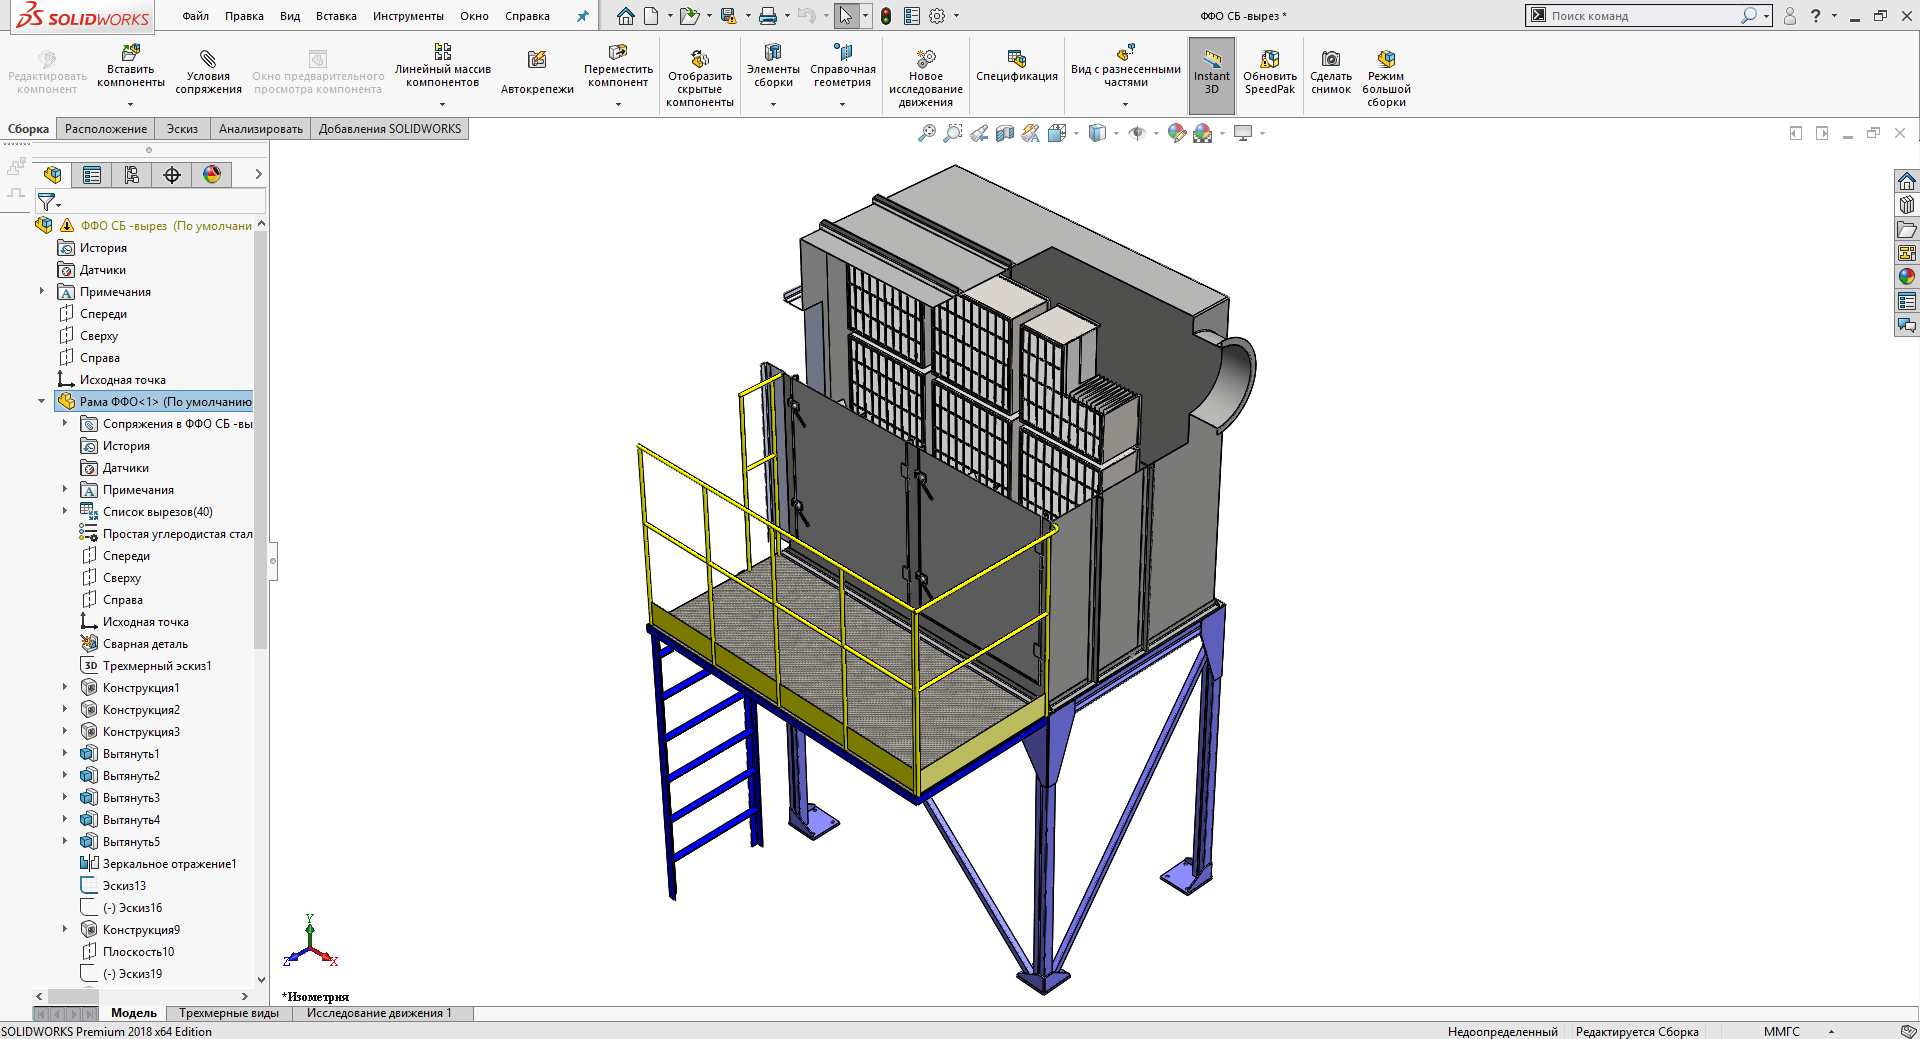This screenshot has width=1920, height=1039.
Task: Toggle the Instant 3D button
Action: click(x=1211, y=72)
